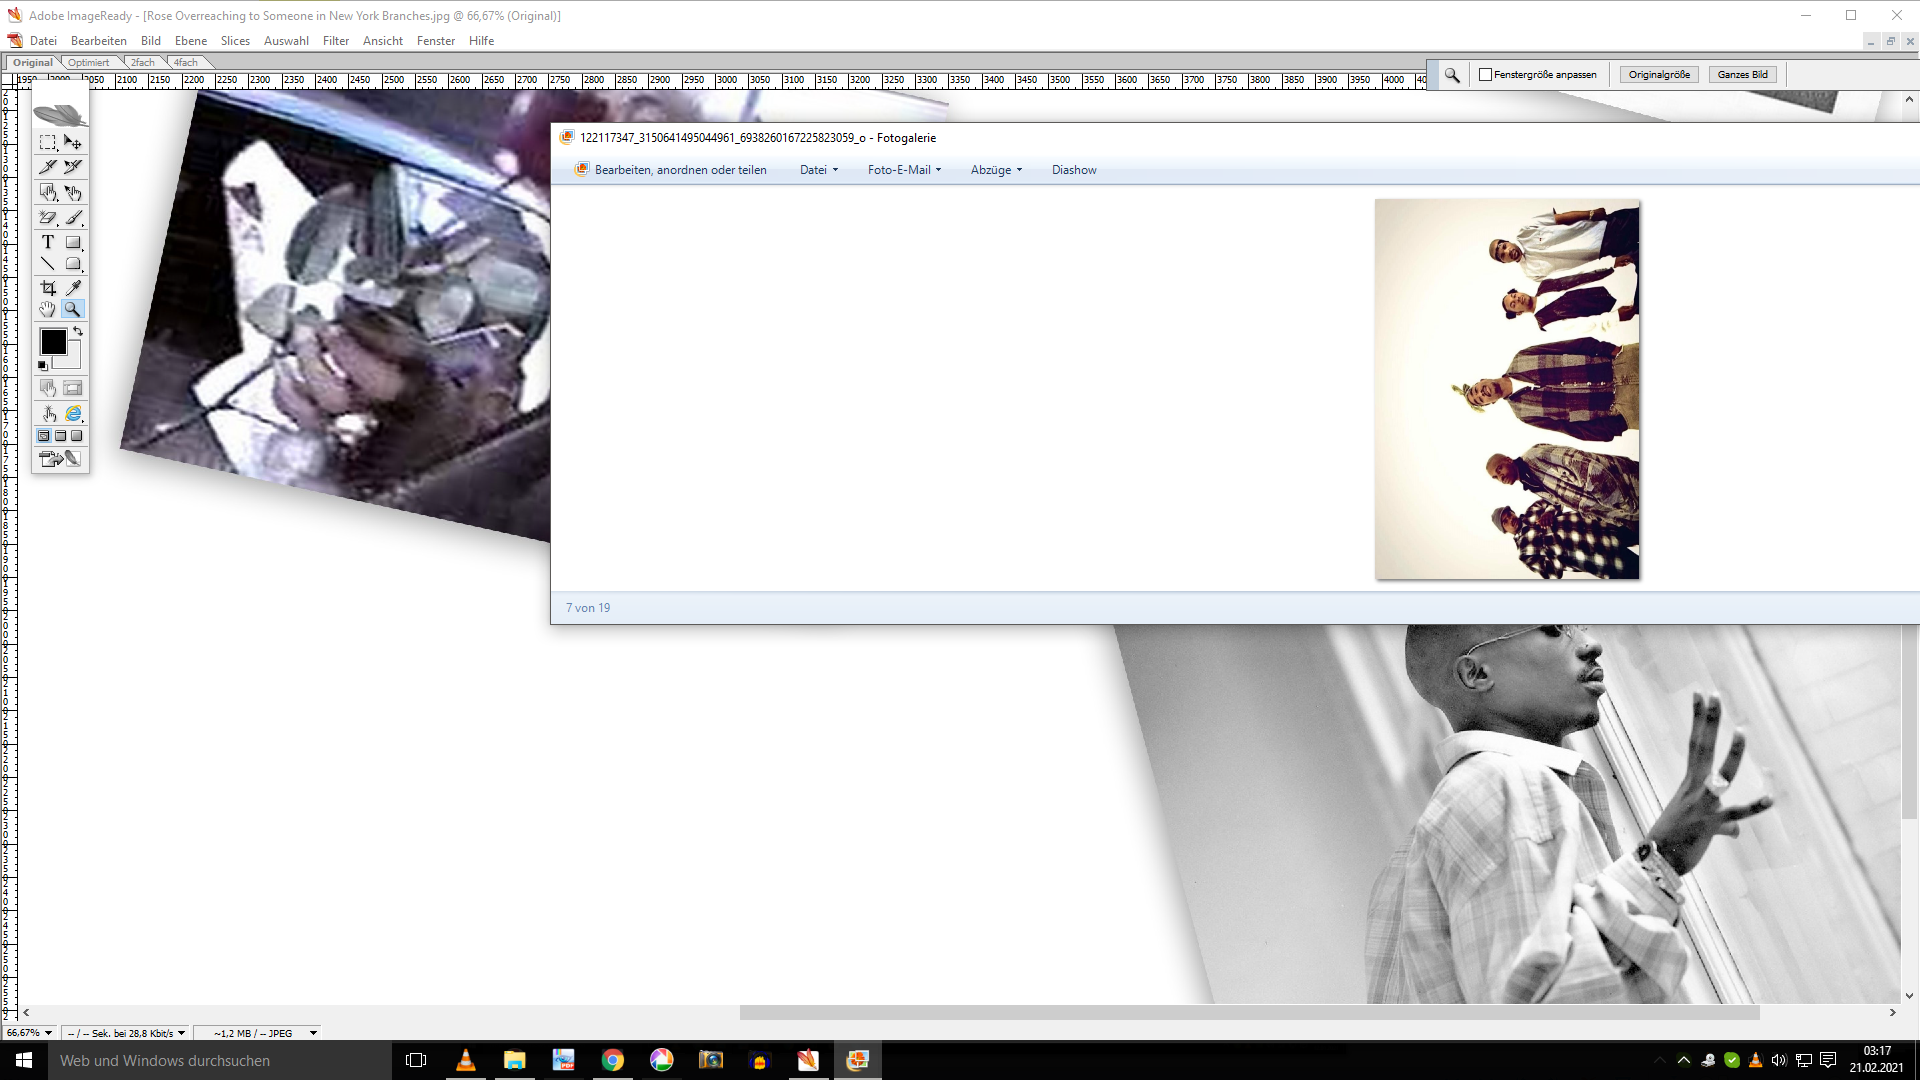Open the Ebene menu
This screenshot has width=1920, height=1080.
click(191, 41)
